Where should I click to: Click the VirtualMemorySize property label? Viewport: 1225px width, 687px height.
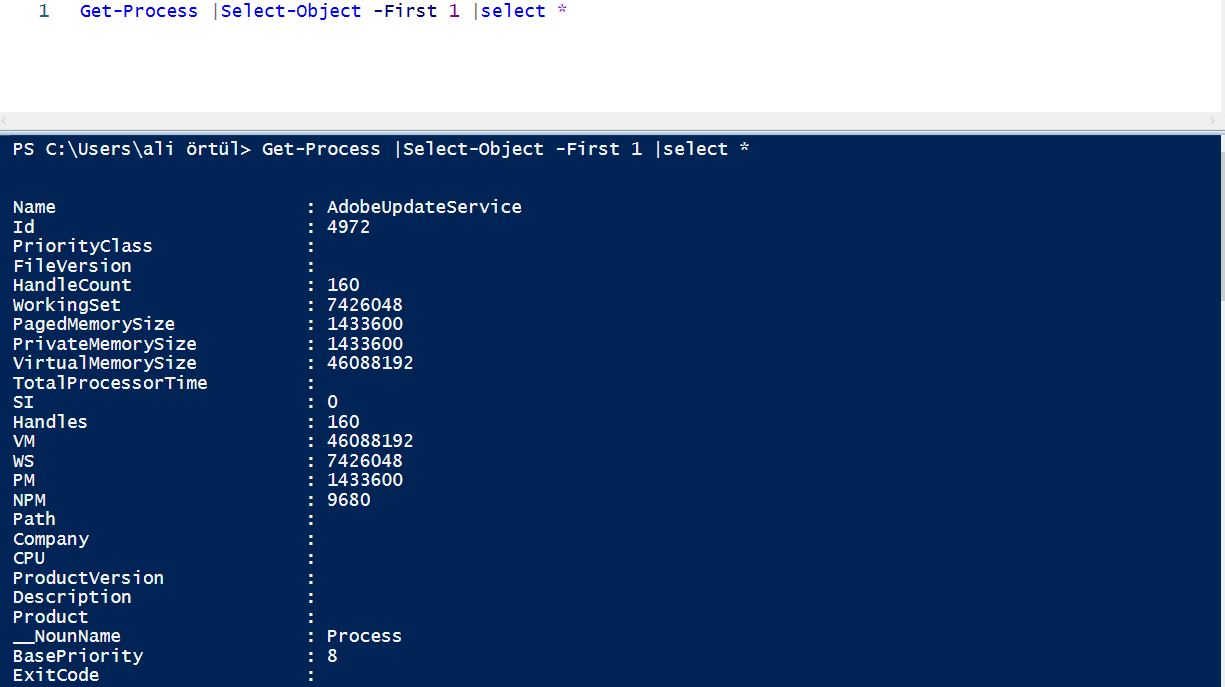[105, 363]
